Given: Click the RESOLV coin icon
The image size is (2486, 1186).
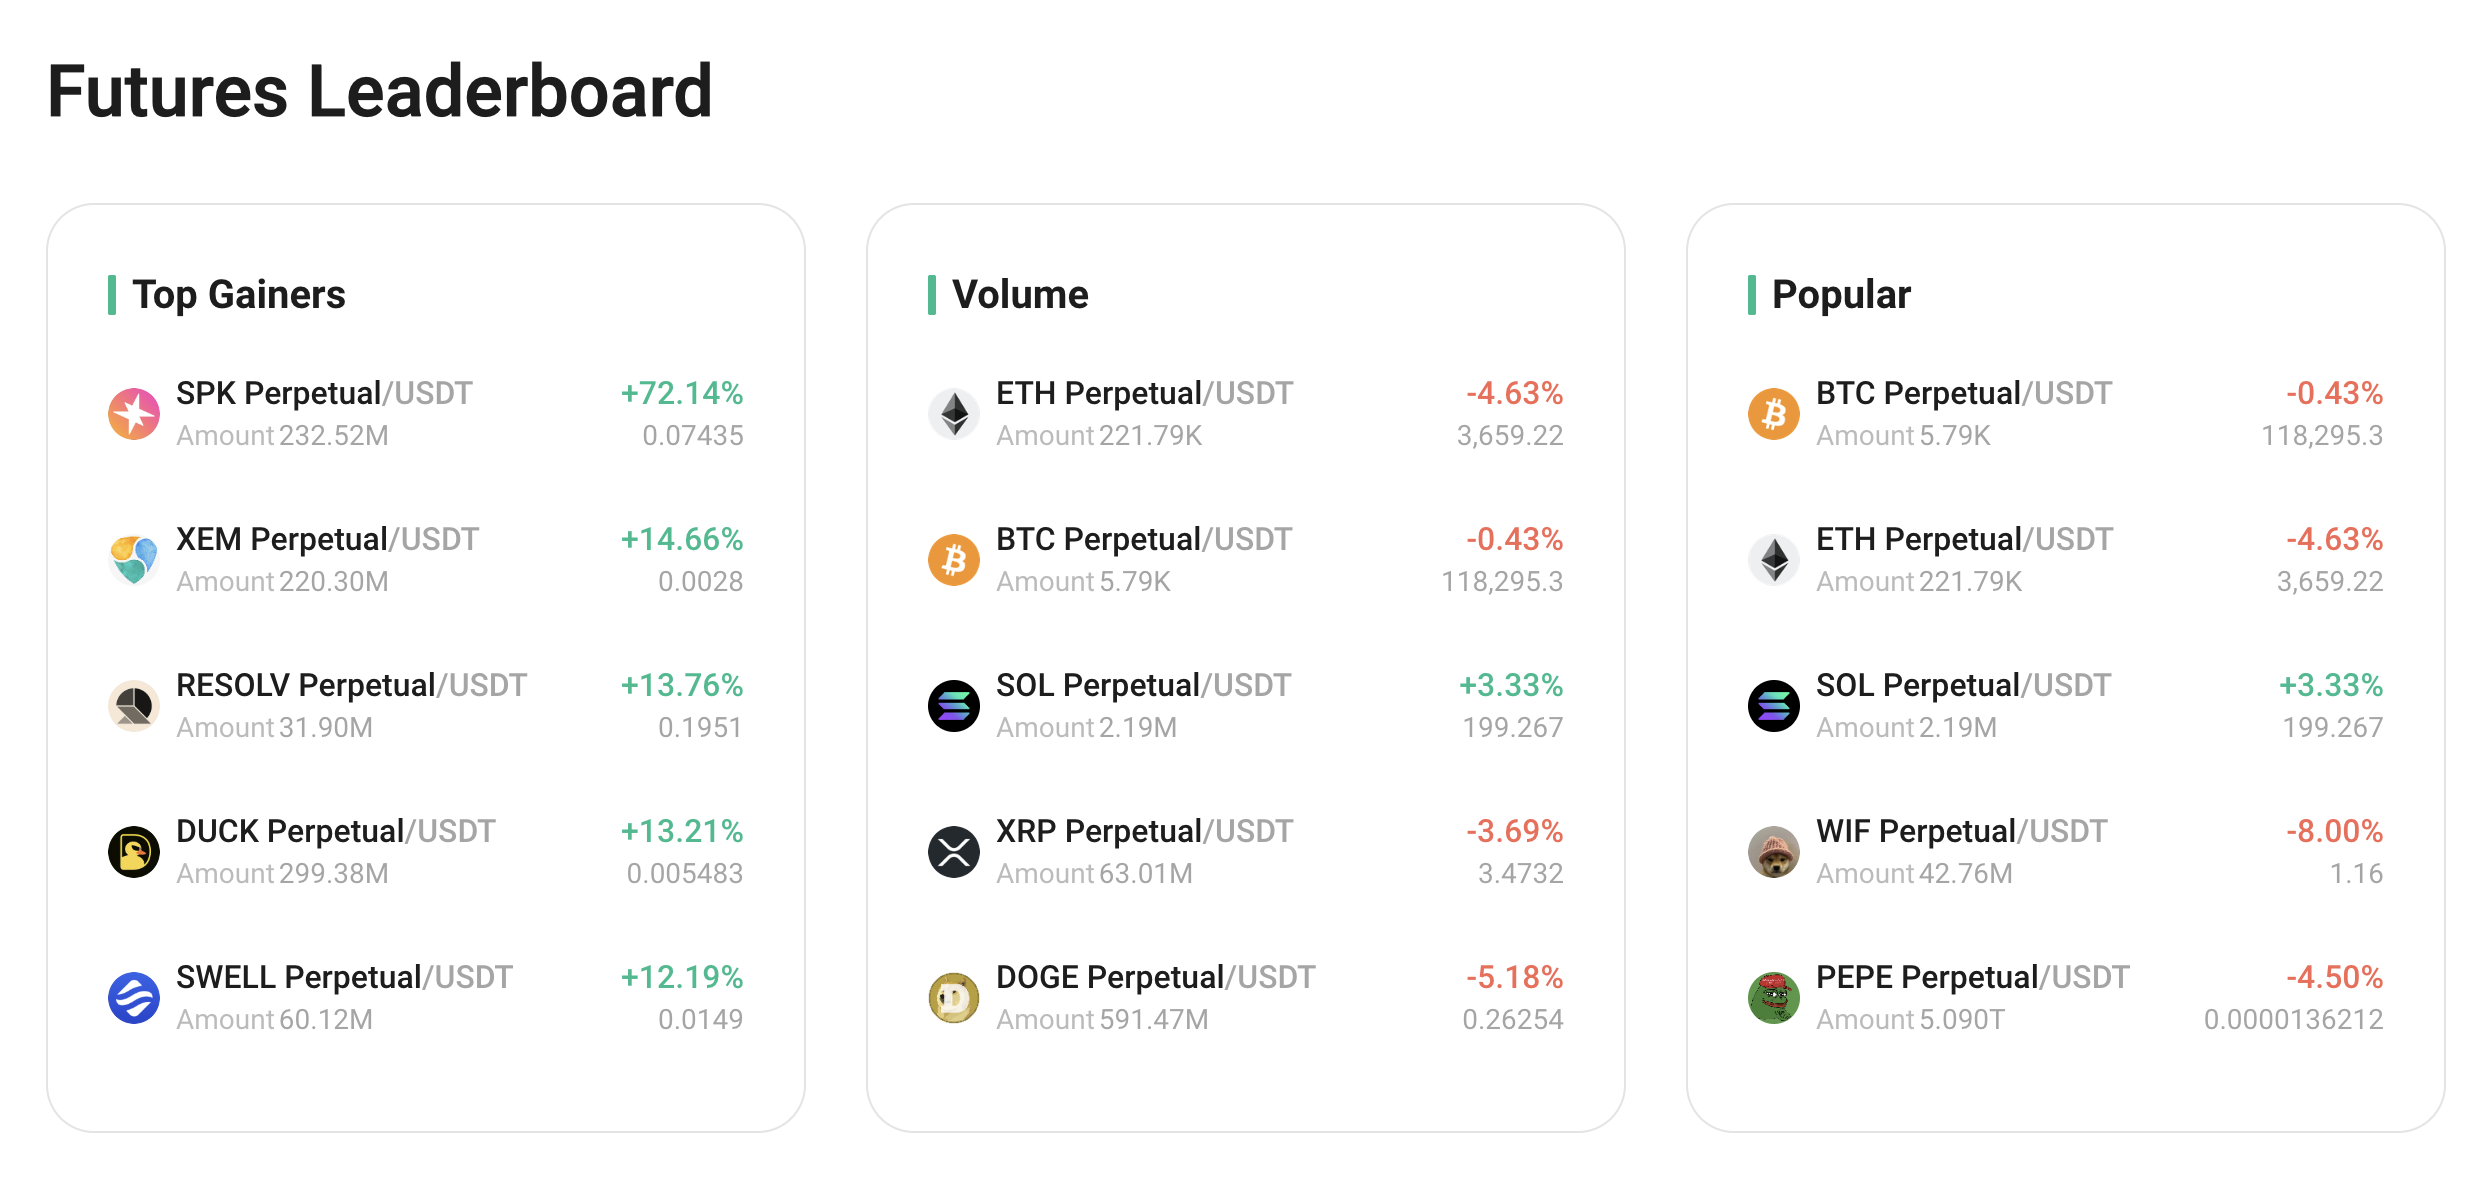Looking at the screenshot, I should tap(134, 706).
